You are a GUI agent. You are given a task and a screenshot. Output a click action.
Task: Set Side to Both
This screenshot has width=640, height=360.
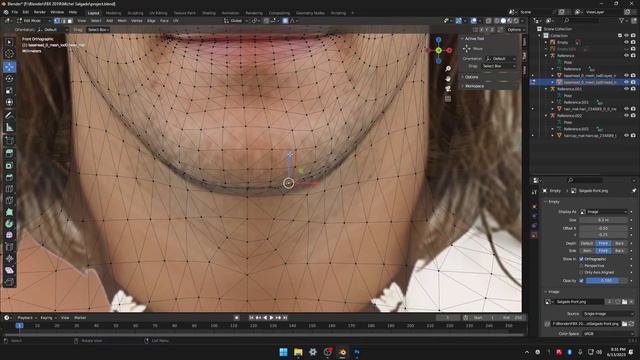(587, 251)
